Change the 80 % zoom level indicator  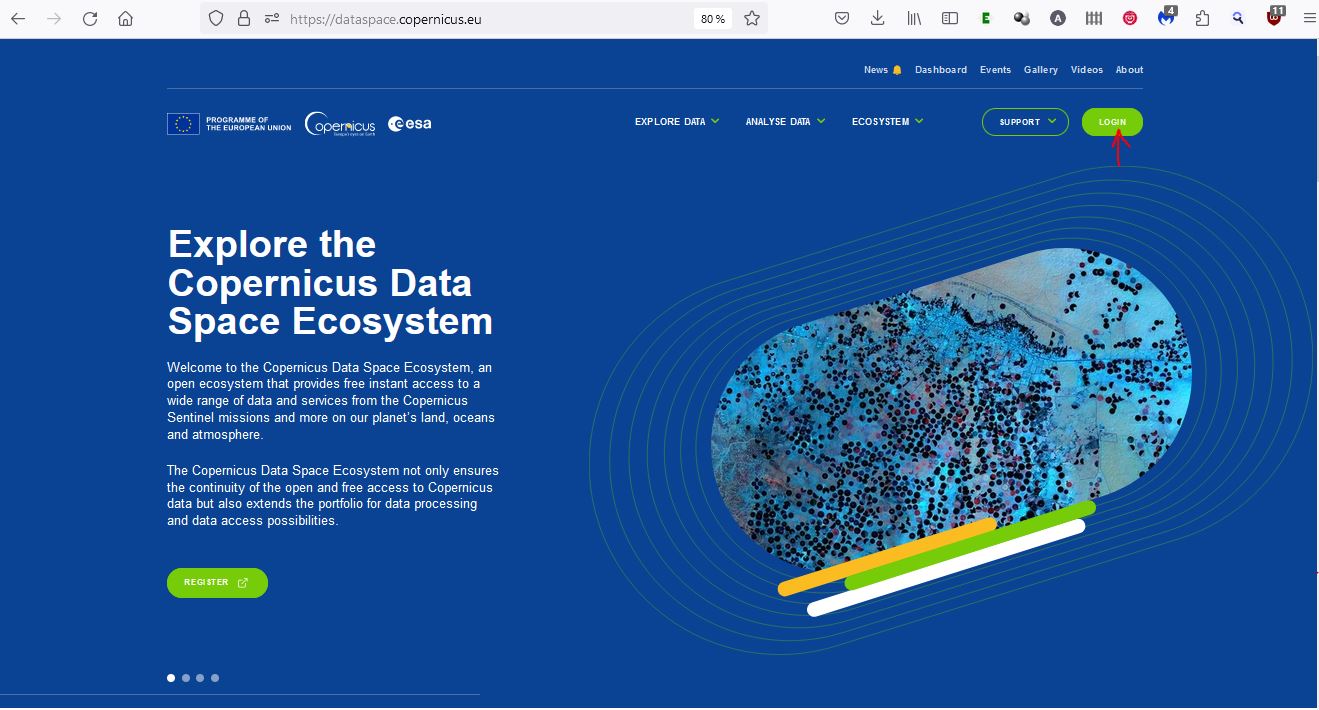(713, 19)
